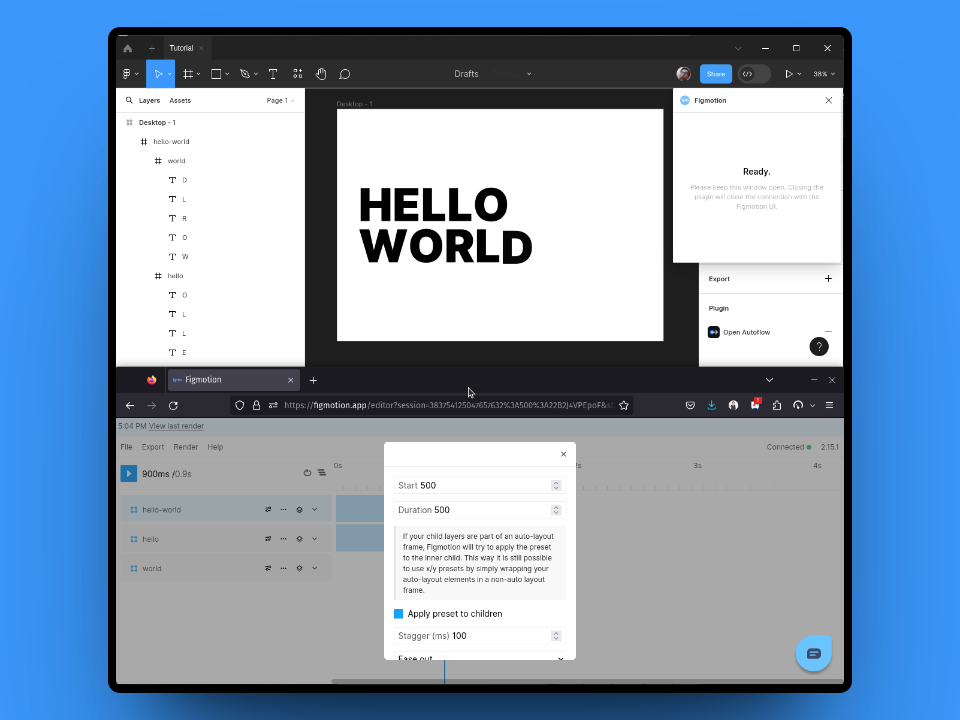Viewport: 960px width, 720px height.
Task: Open Figmotion File menu
Action: [126, 447]
